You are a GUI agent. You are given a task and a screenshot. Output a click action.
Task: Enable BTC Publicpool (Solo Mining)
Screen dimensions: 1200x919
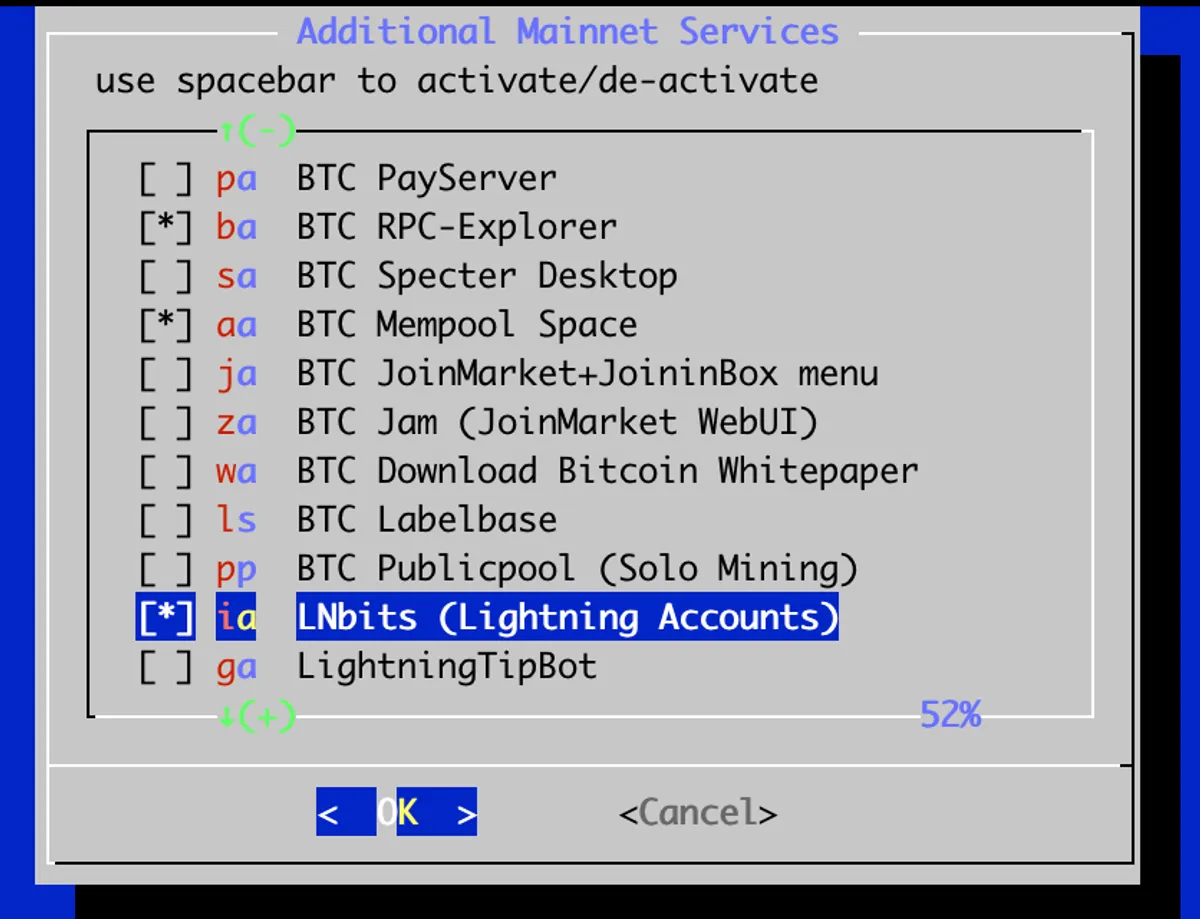tap(165, 568)
